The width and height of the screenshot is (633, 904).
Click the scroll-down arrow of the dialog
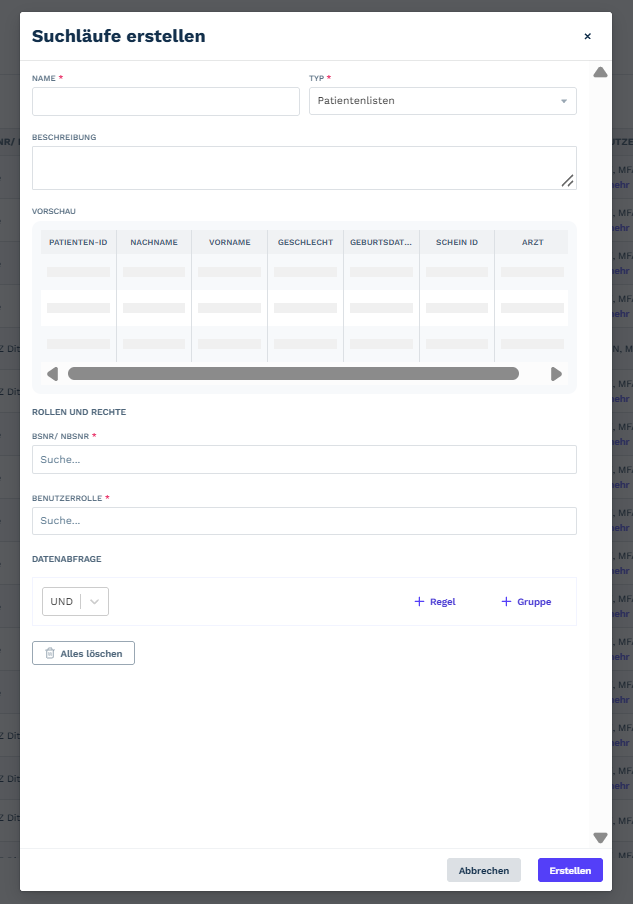point(600,838)
